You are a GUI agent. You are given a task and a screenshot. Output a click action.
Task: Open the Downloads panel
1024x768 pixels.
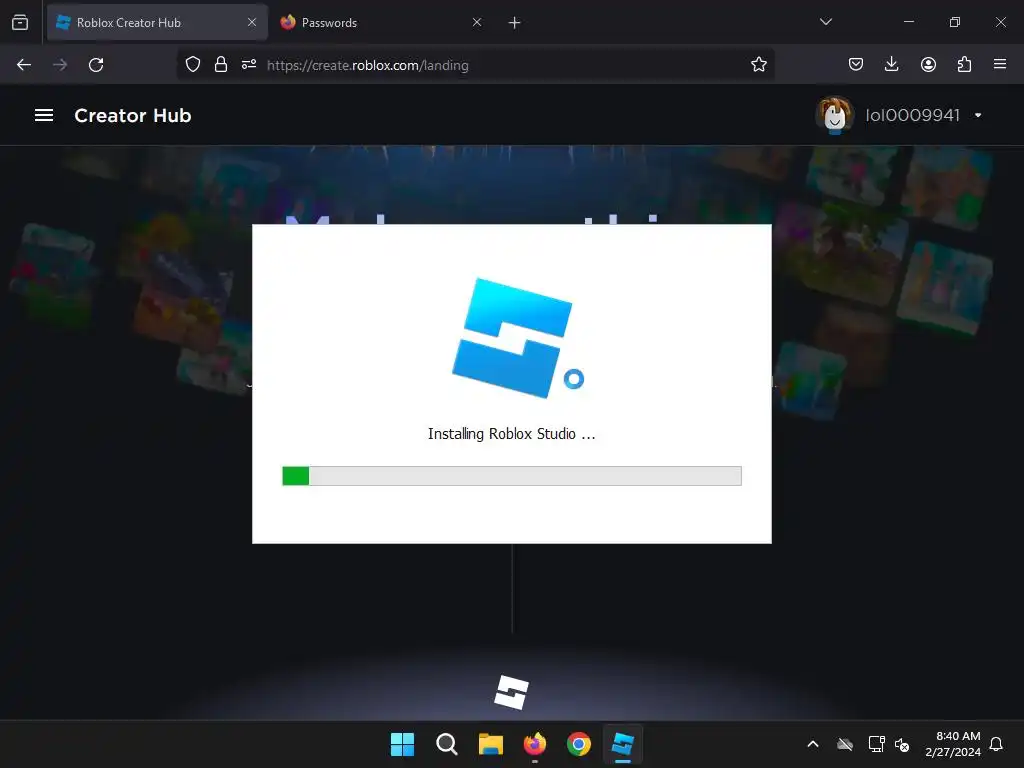(891, 65)
